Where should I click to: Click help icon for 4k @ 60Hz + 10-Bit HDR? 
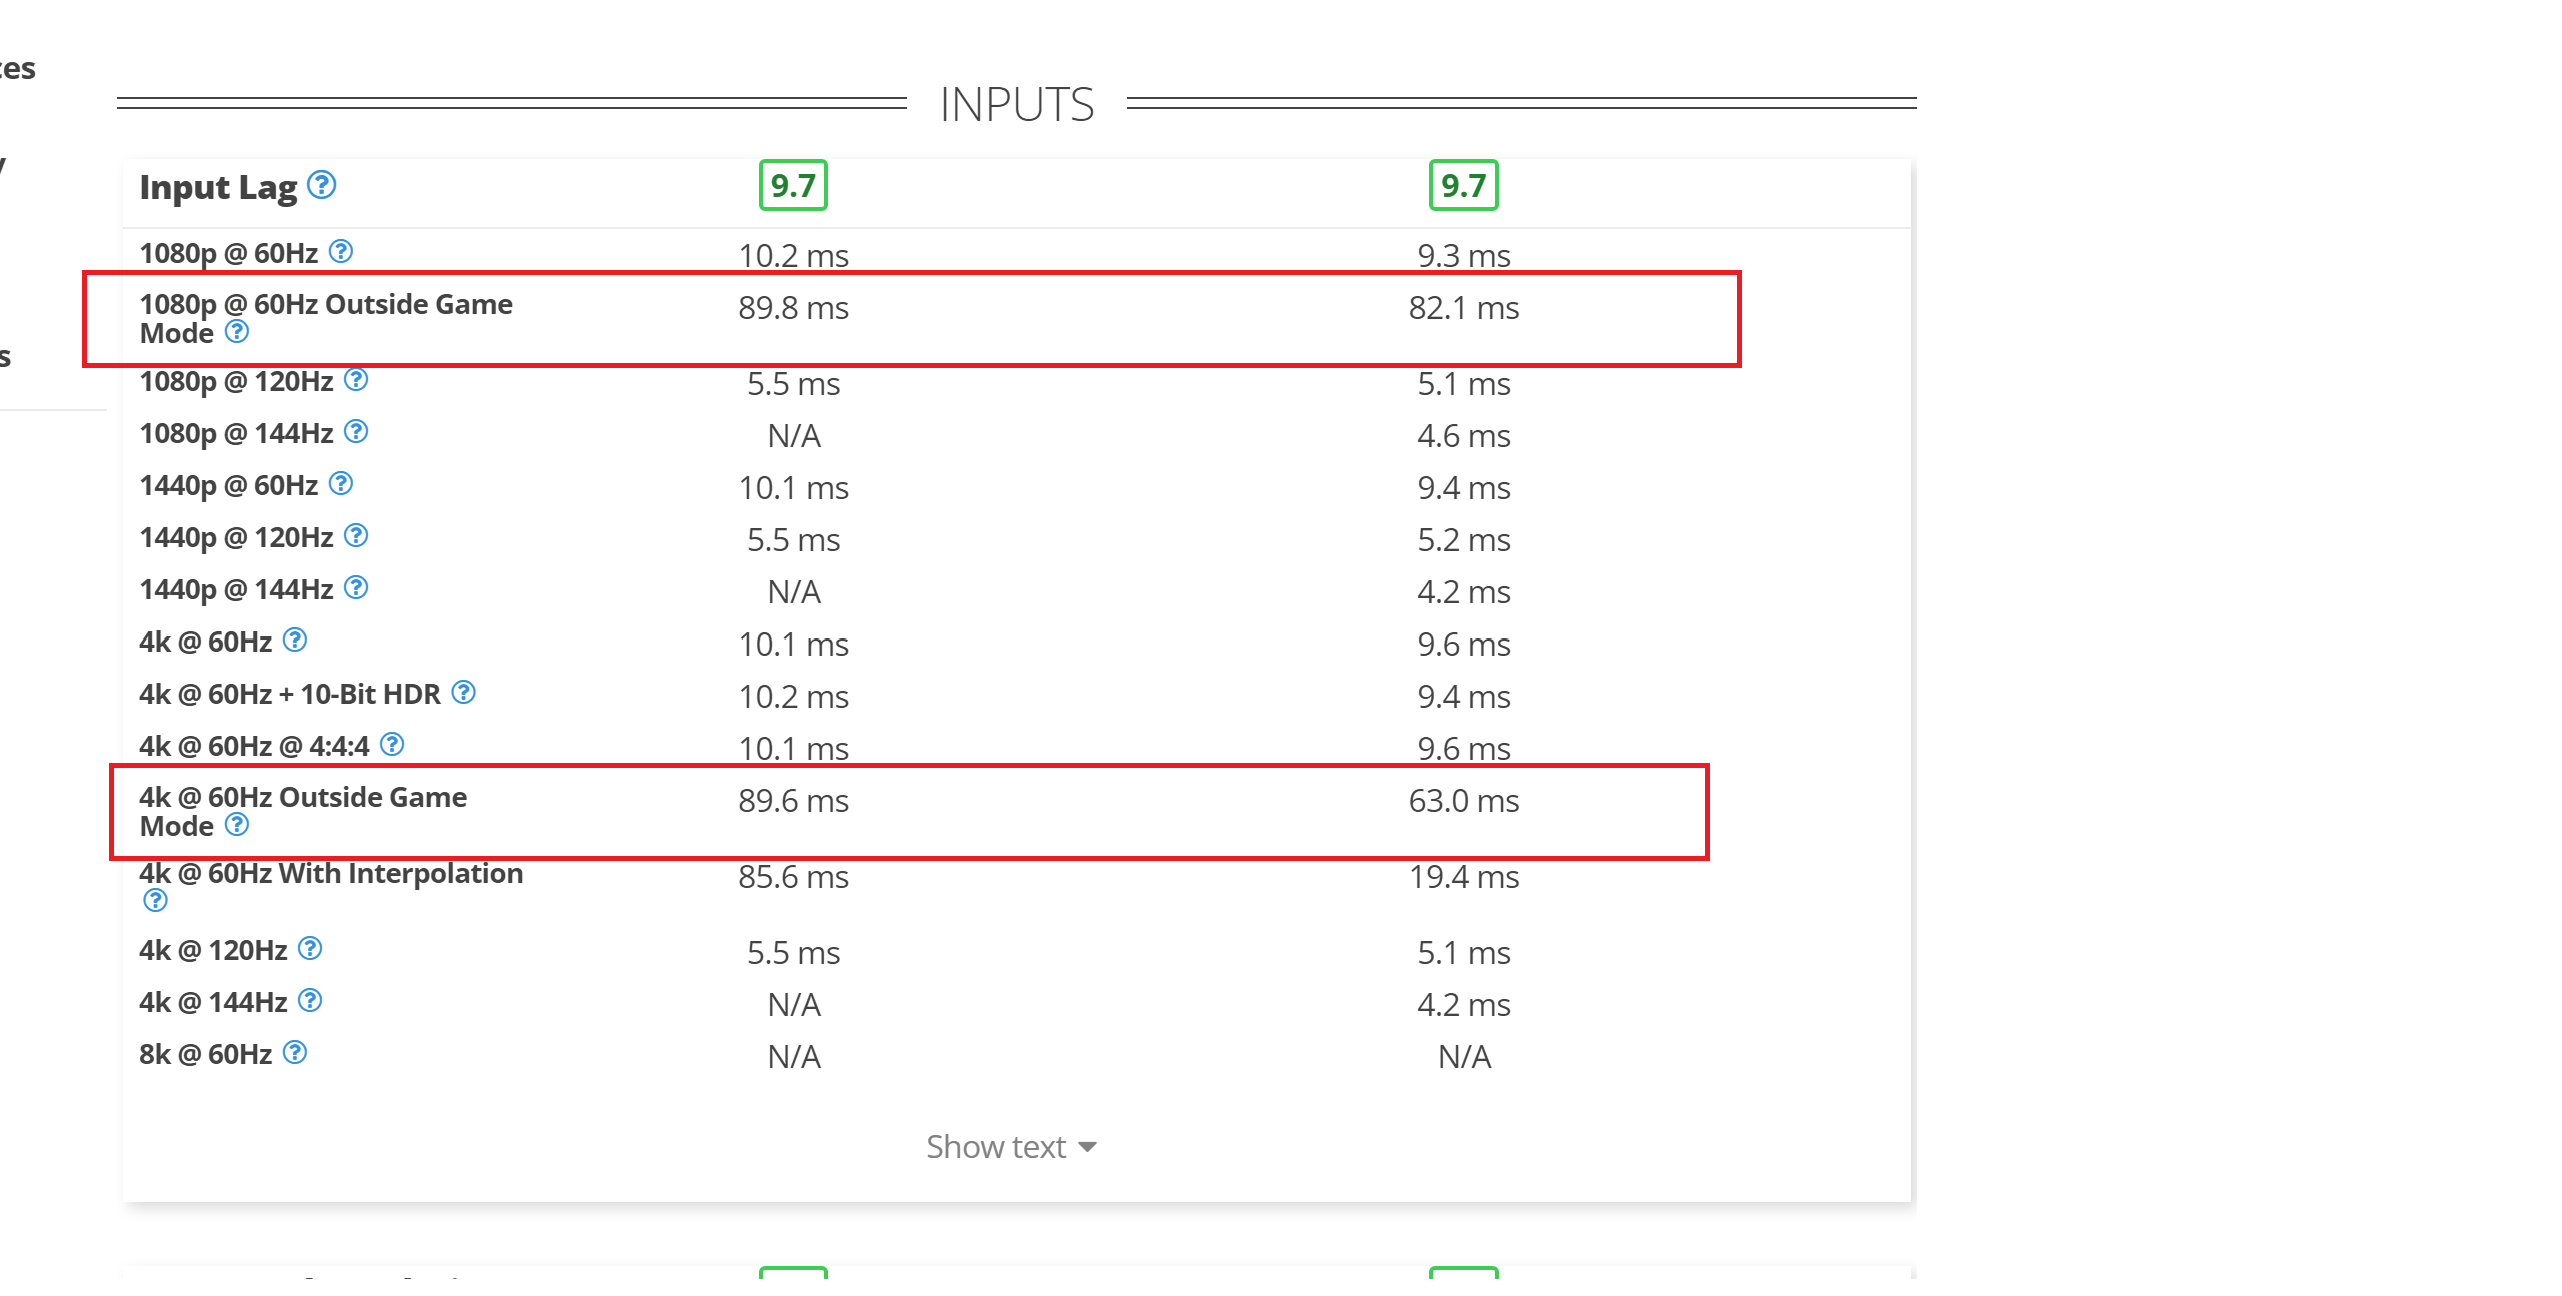click(x=463, y=692)
